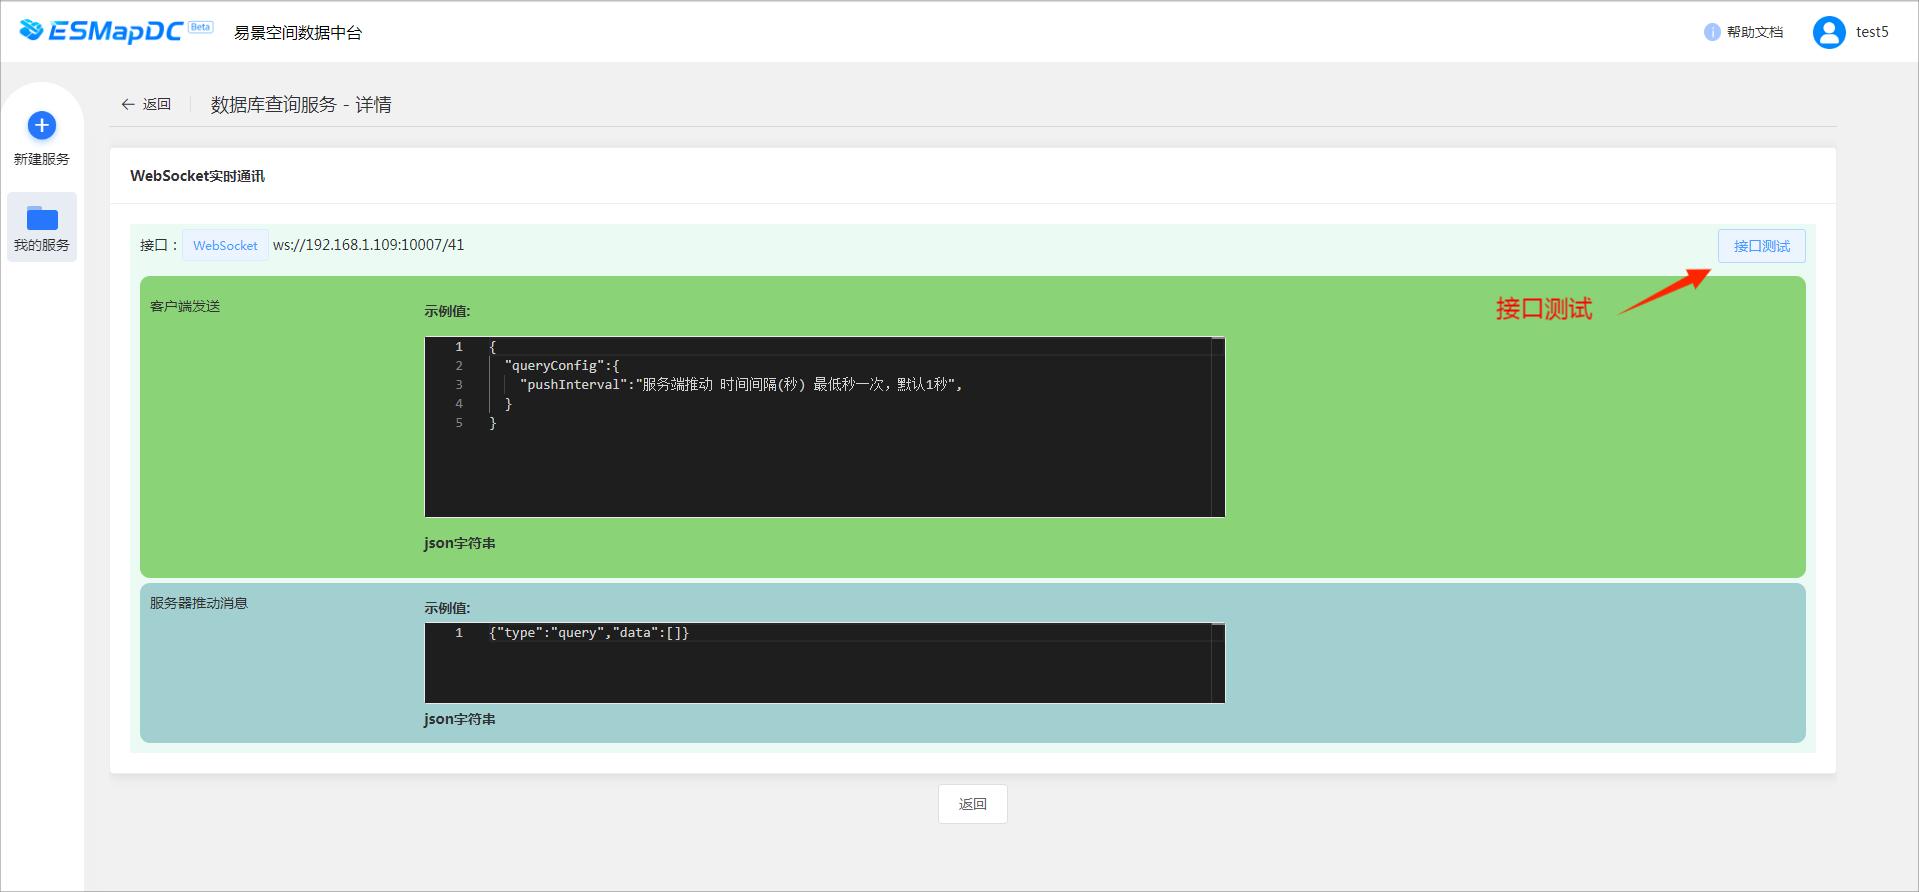Click the WebSocket实时通讯 section title
The width and height of the screenshot is (1919, 892).
(x=197, y=176)
